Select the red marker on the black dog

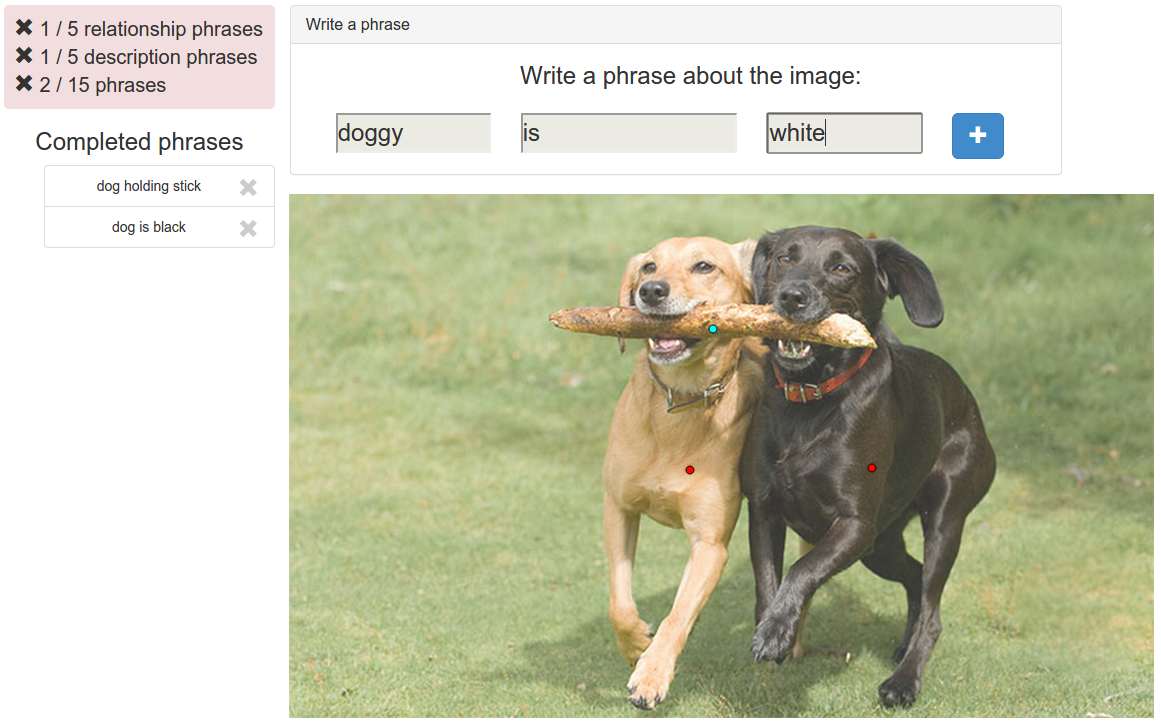click(x=872, y=468)
